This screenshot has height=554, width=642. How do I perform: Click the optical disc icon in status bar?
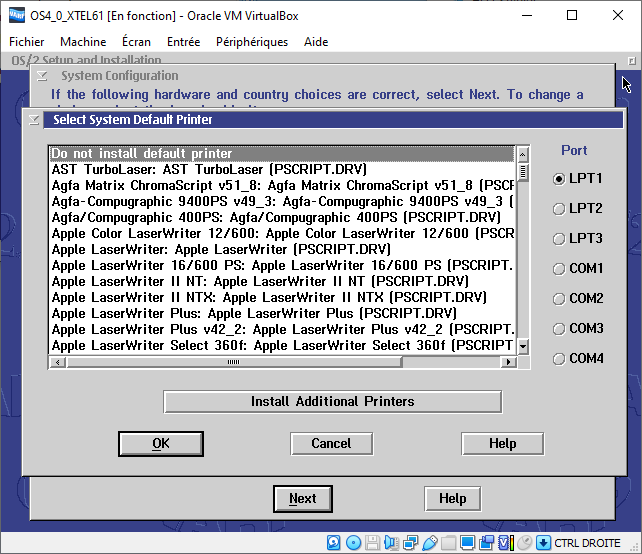pos(354,543)
